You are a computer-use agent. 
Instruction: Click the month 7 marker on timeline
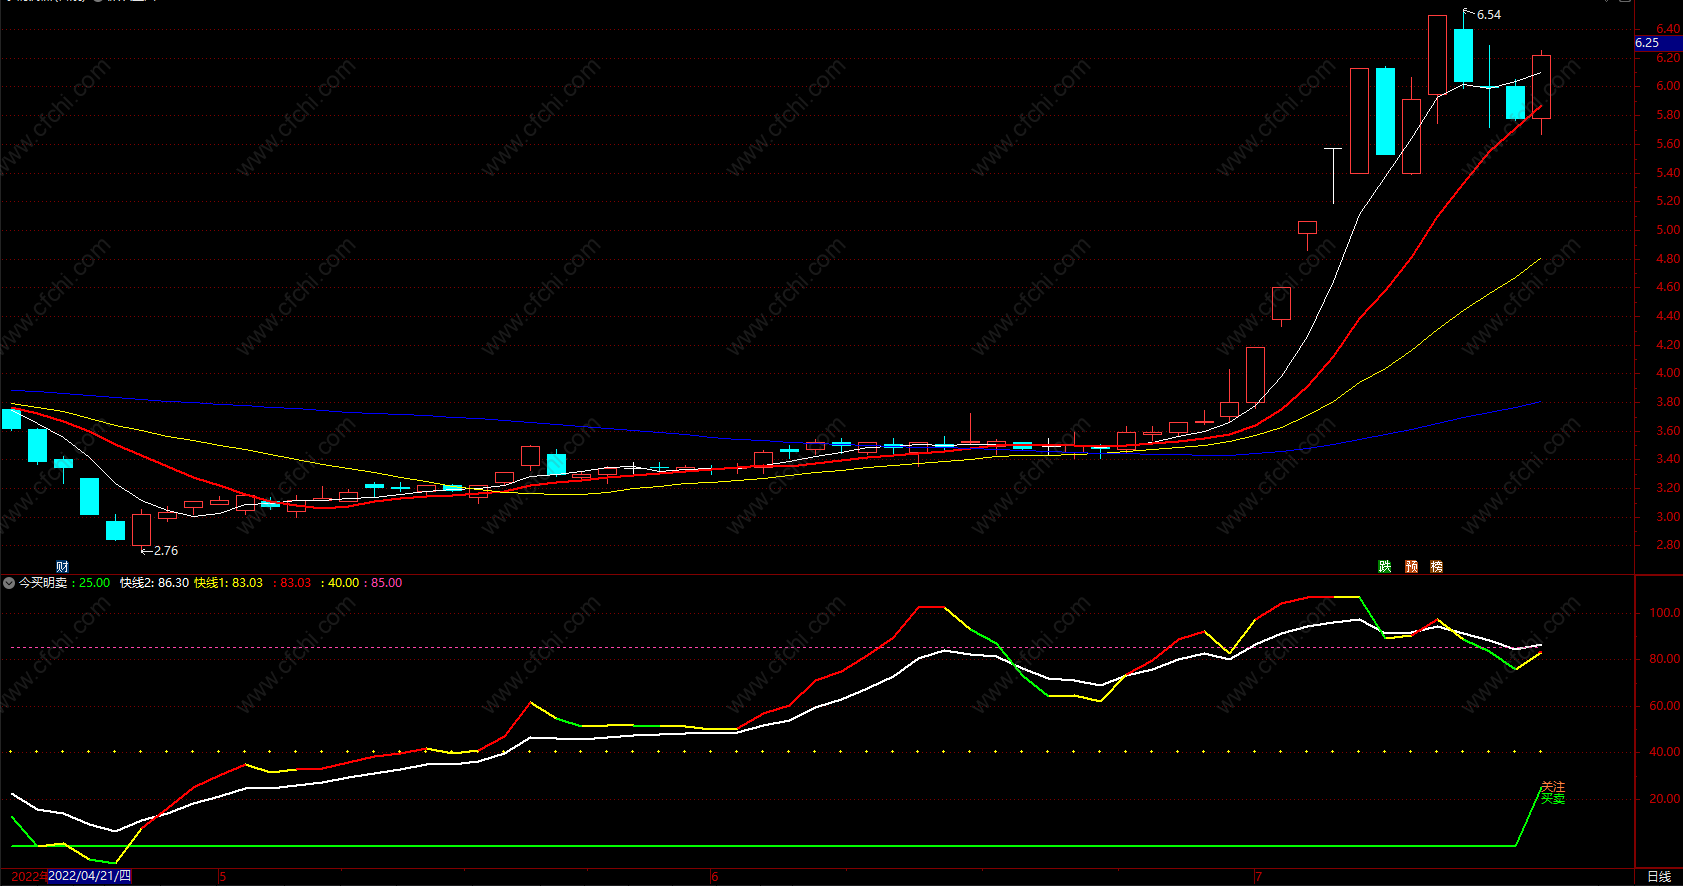[1258, 877]
